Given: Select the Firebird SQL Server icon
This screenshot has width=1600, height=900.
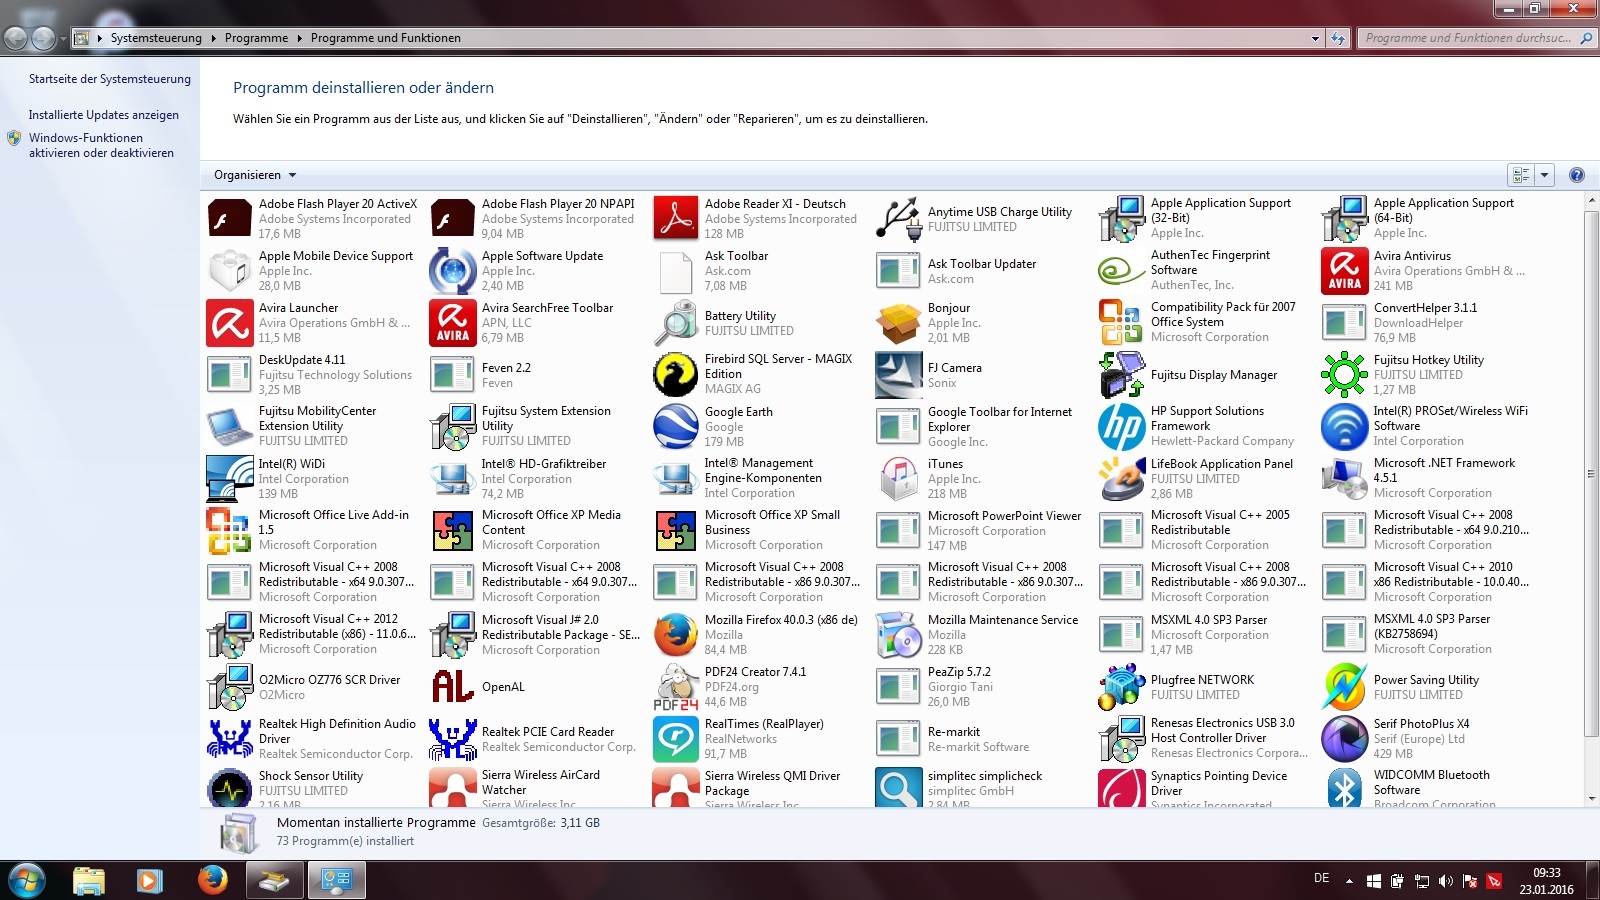Looking at the screenshot, I should pos(676,374).
